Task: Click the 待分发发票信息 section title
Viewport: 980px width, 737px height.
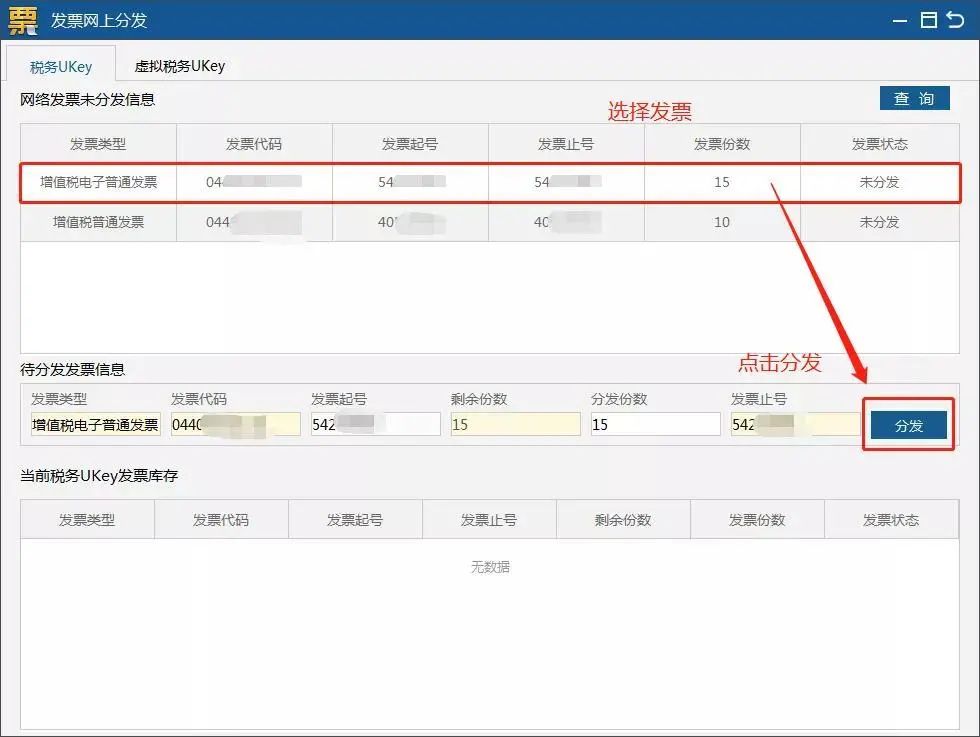Action: point(72,369)
